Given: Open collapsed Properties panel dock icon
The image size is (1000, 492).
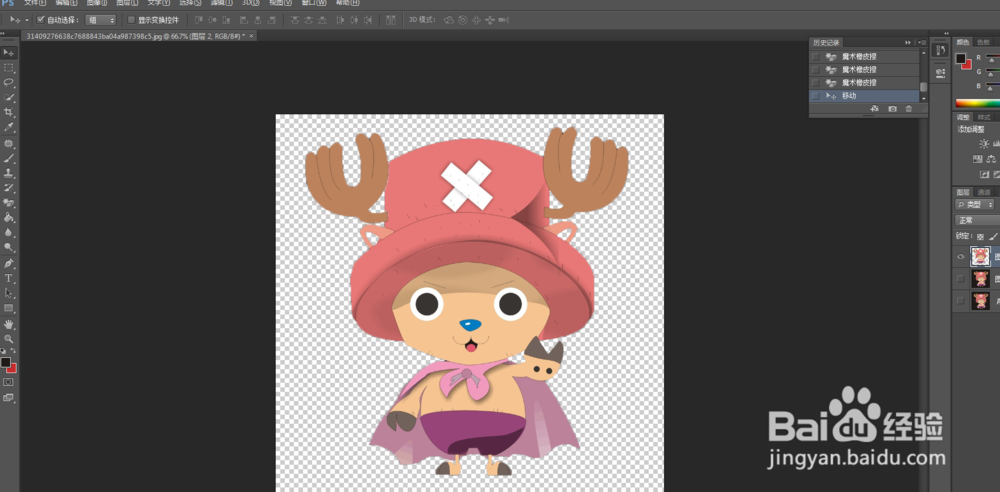Looking at the screenshot, I should [x=940, y=73].
